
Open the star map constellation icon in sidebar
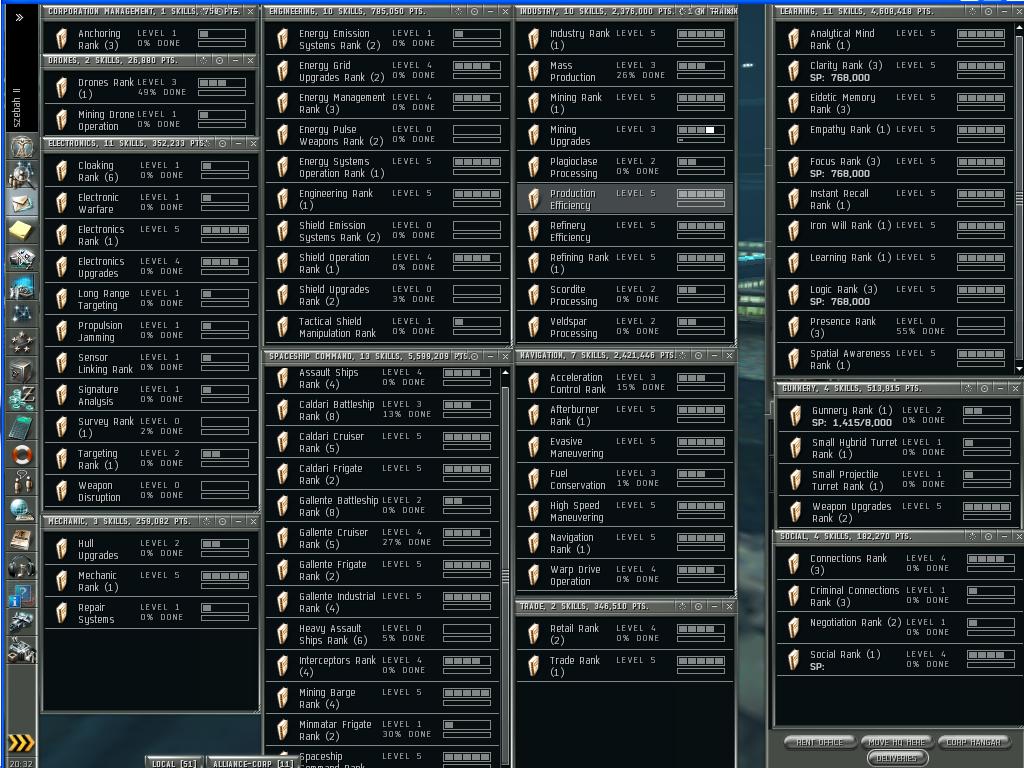22,314
